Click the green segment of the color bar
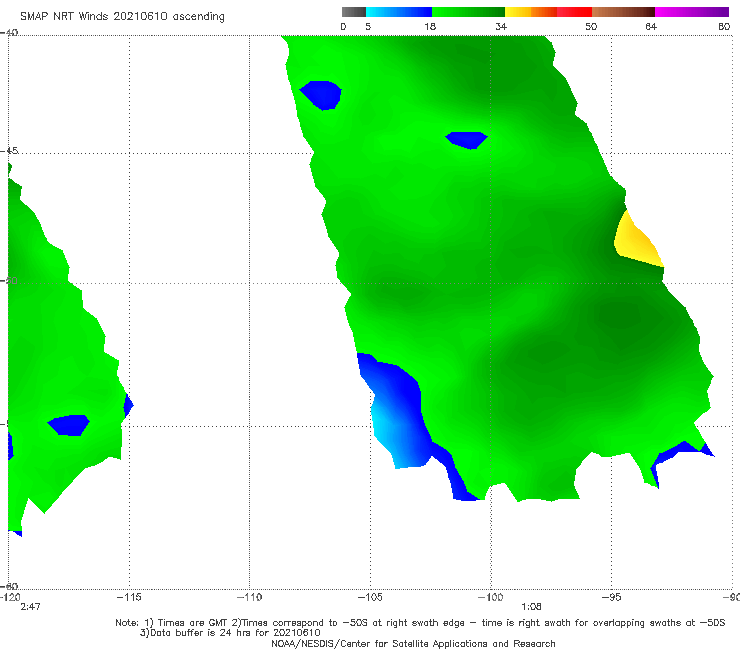Viewport: 740px width, 650px height. 468,12
